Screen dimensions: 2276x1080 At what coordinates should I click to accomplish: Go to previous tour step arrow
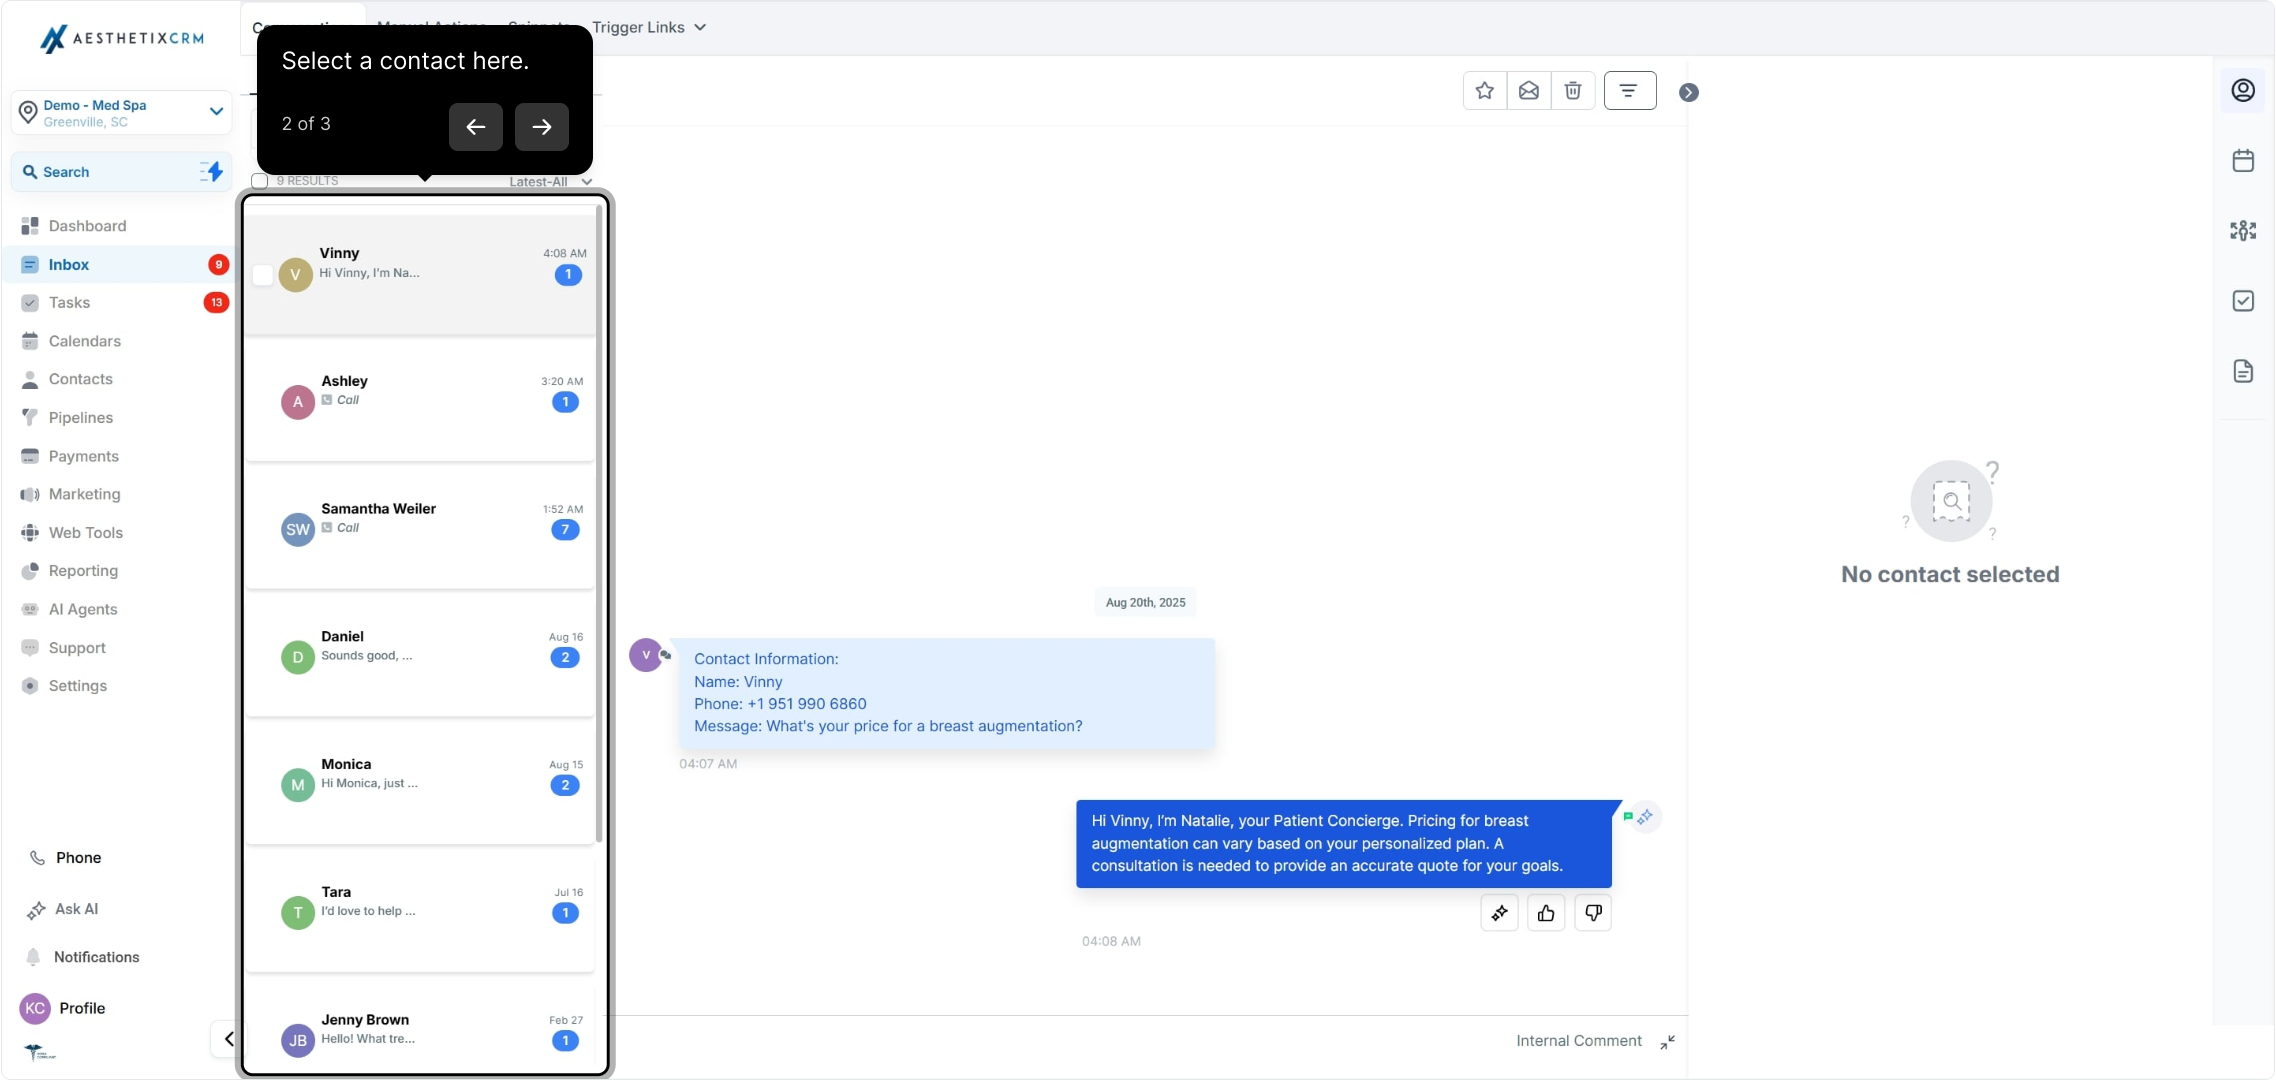pos(476,127)
